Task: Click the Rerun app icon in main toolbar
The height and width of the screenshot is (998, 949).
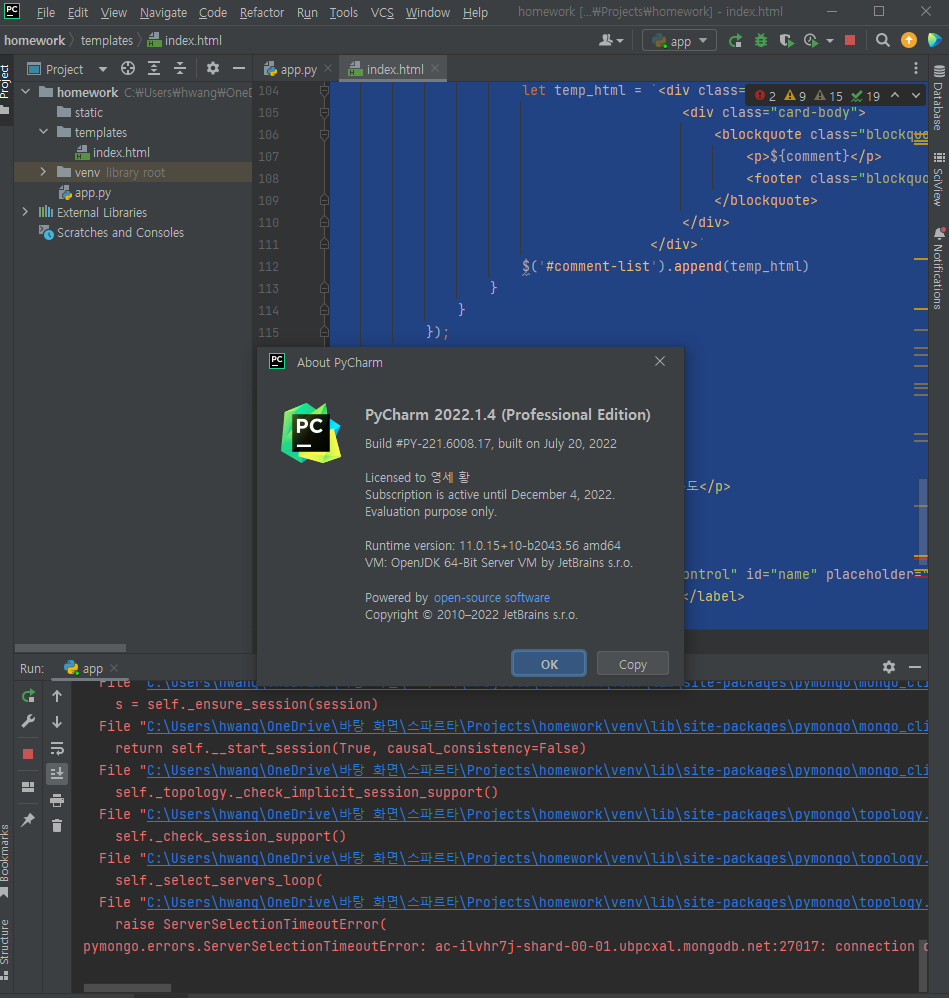Action: pos(735,41)
